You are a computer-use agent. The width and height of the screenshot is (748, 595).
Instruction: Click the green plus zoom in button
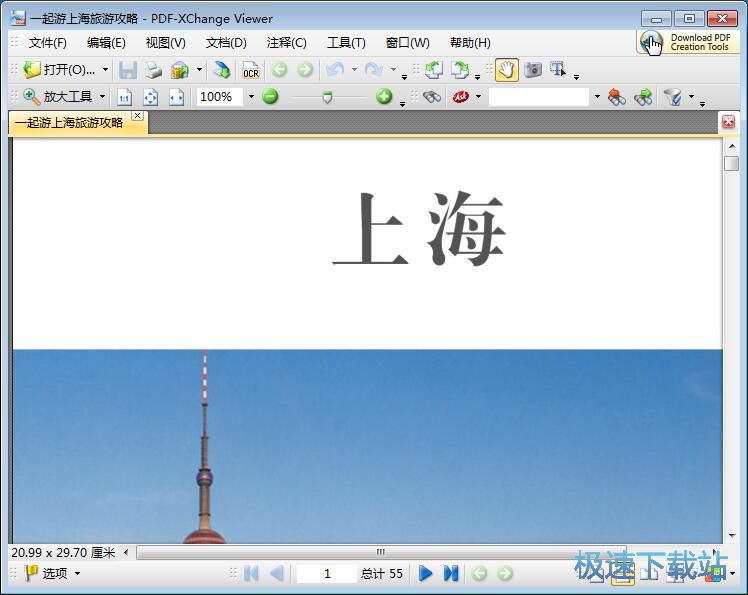click(x=384, y=96)
